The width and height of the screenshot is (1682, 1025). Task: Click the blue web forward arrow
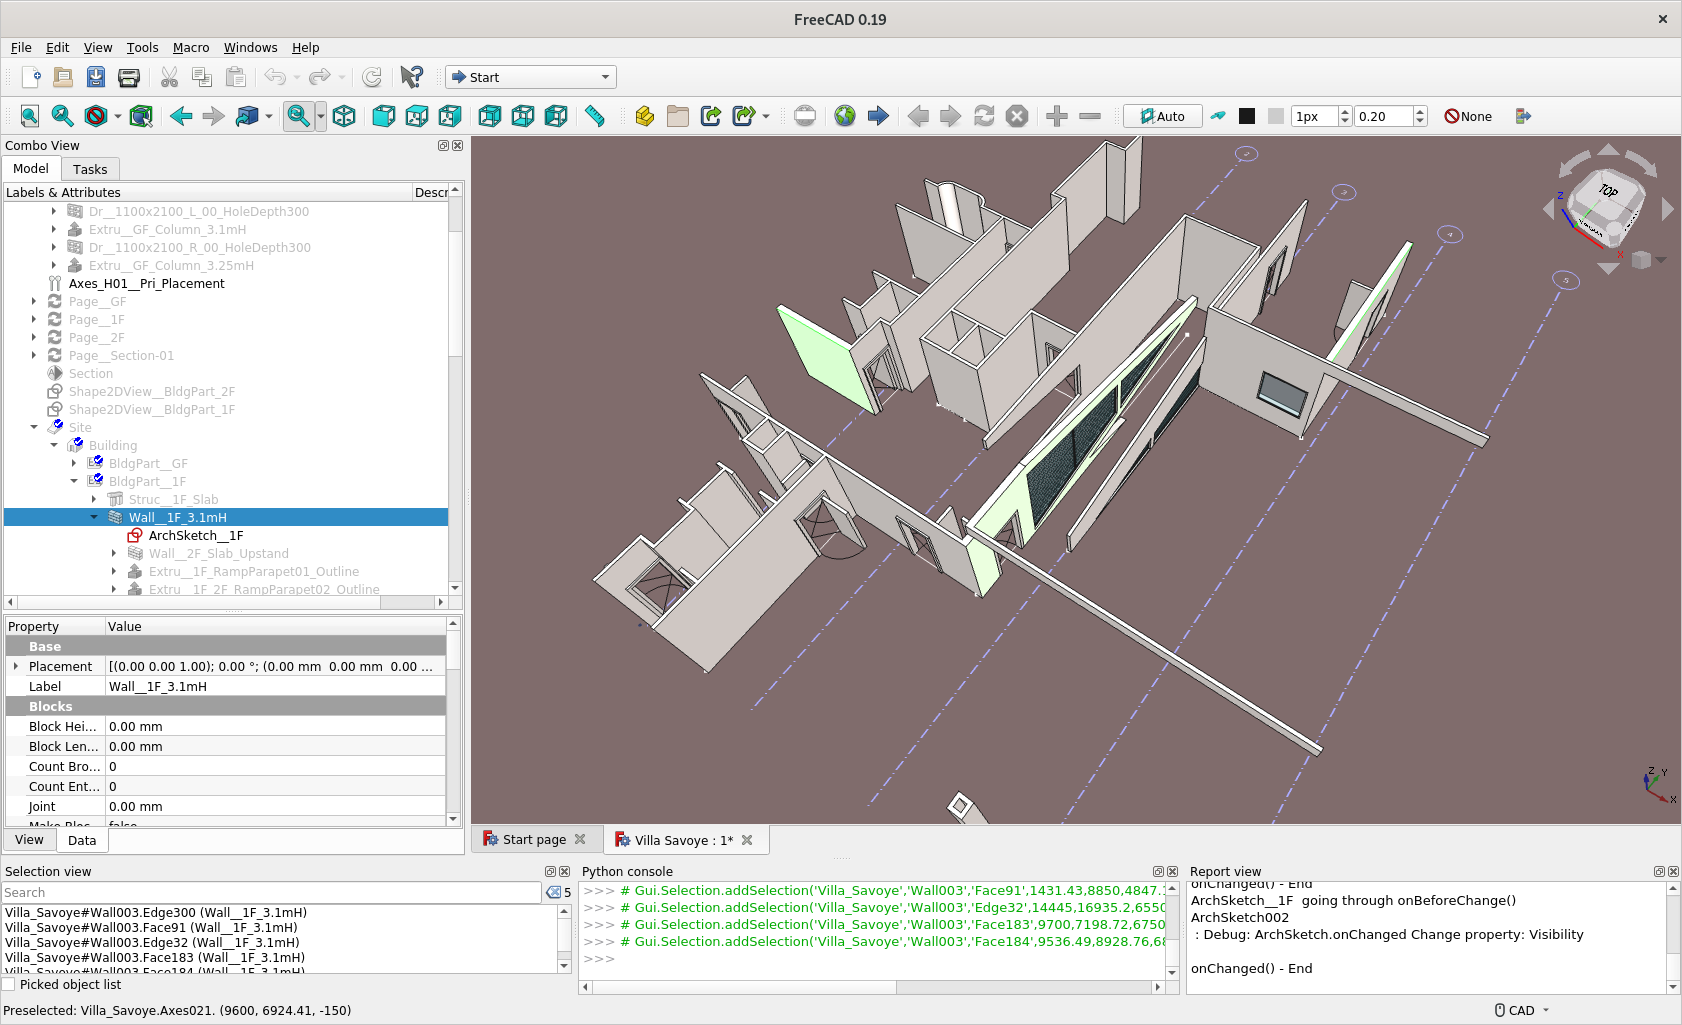coord(878,116)
